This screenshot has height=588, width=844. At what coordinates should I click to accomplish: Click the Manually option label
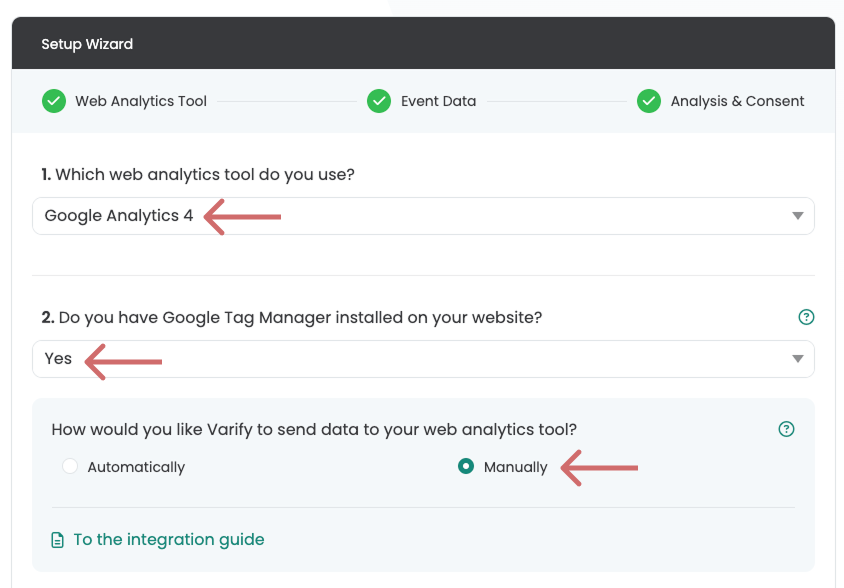515,467
